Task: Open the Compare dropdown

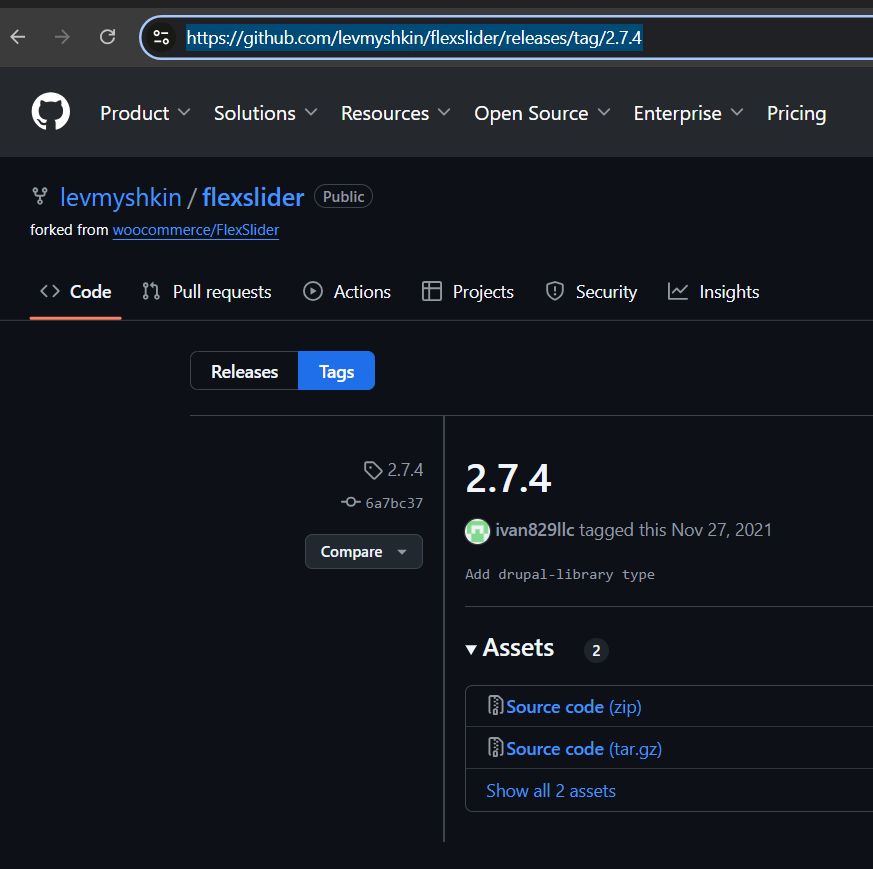Action: pos(364,552)
